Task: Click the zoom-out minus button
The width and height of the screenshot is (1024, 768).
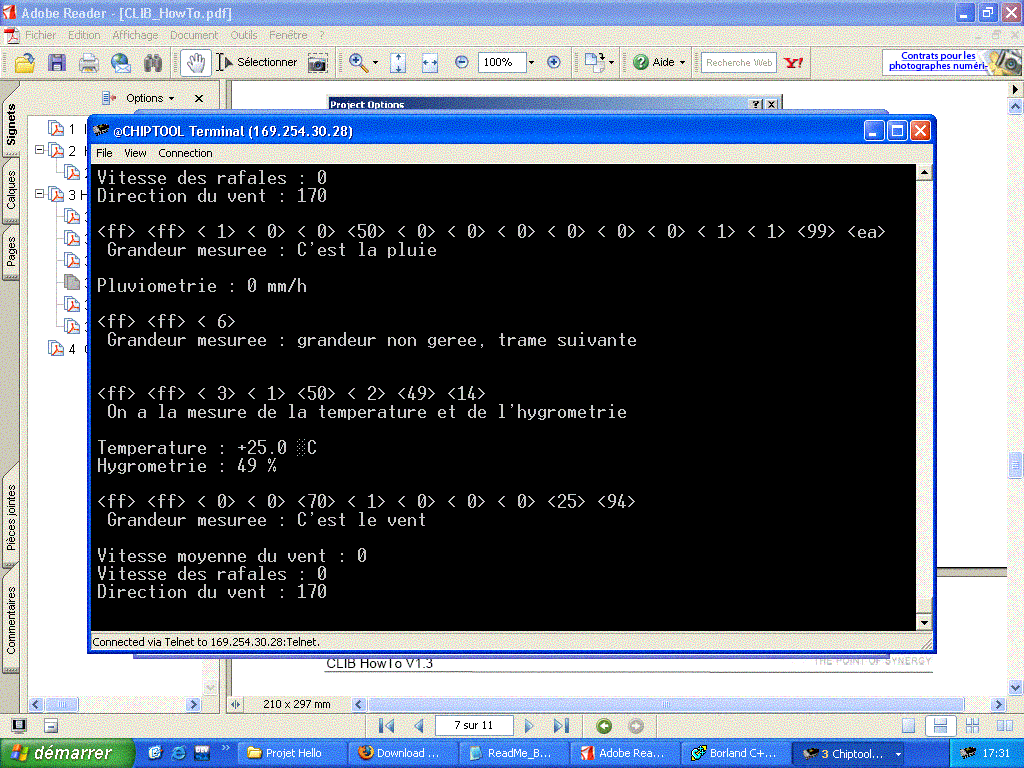Action: tap(462, 62)
